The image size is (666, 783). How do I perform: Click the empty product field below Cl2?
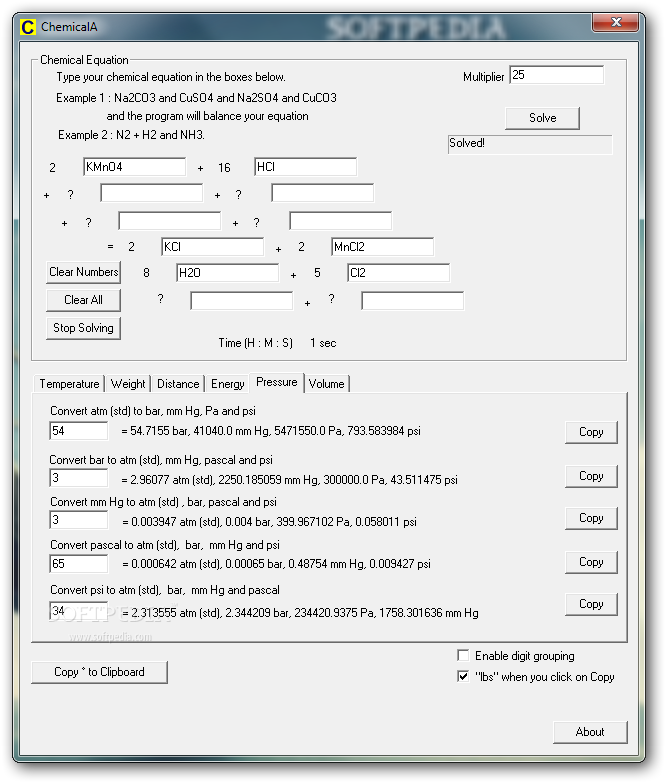click(x=412, y=301)
